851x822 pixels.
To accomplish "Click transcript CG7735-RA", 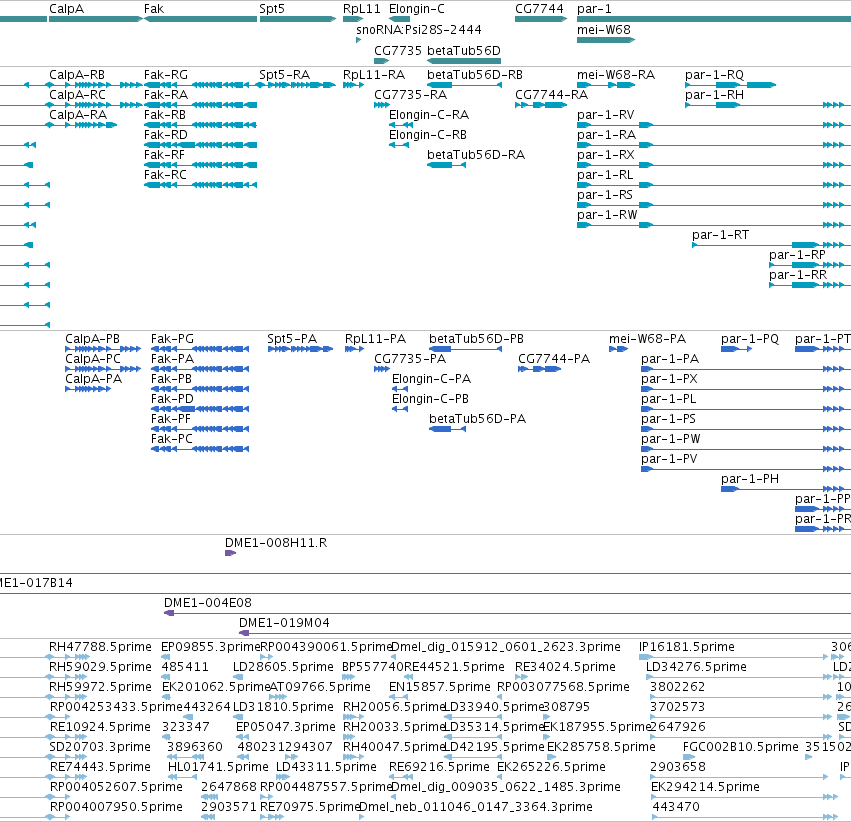I will pyautogui.click(x=382, y=105).
